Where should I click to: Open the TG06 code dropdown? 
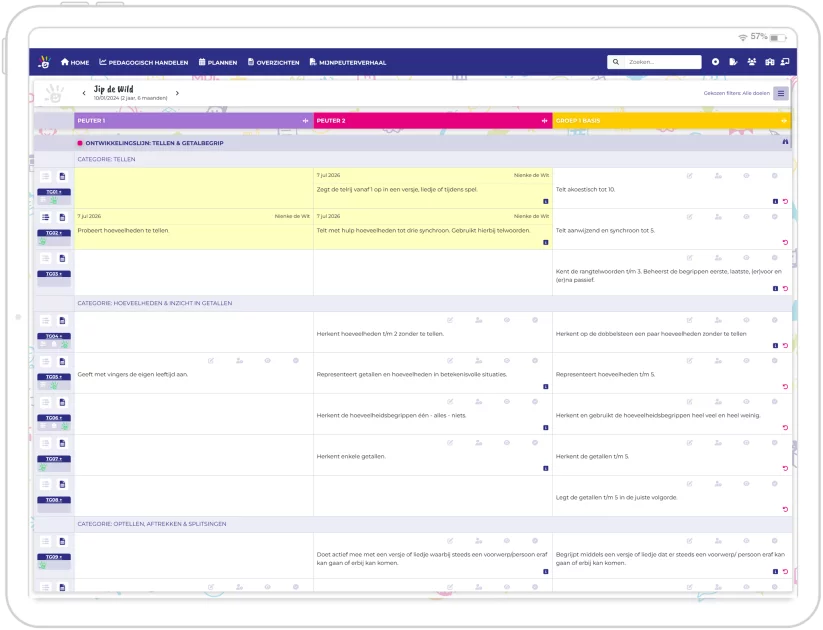pos(54,418)
